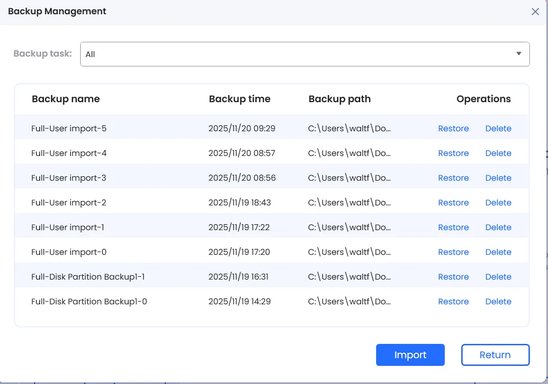Select the Full-User import-1 name
Screen dimensions: 548x384
(68, 227)
